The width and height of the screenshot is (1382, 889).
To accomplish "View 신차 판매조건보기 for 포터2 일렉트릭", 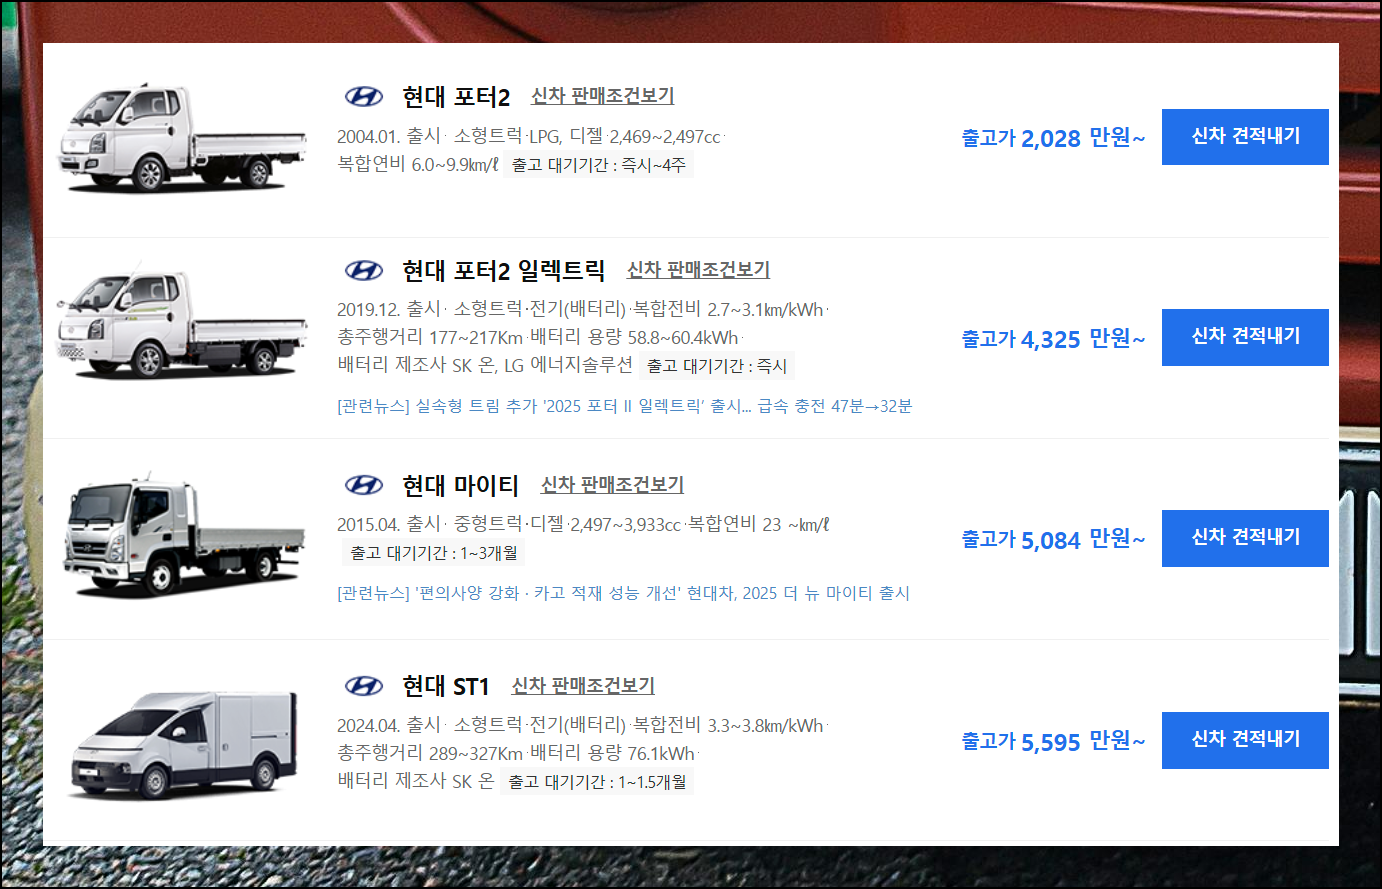I will (698, 270).
